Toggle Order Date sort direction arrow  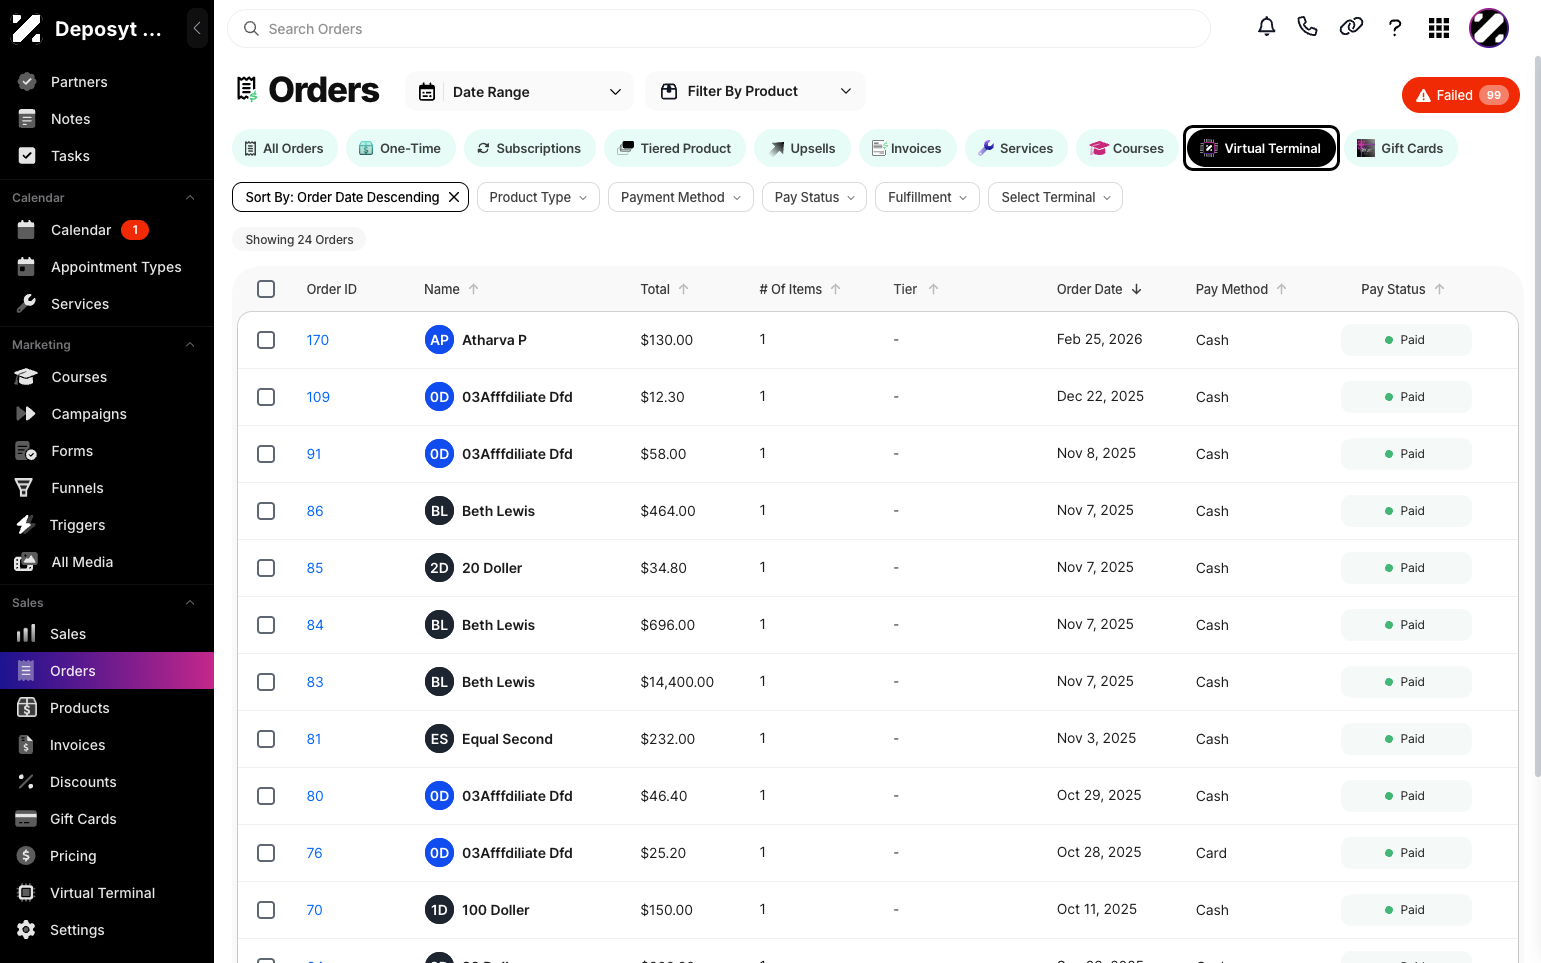[x=1137, y=289]
